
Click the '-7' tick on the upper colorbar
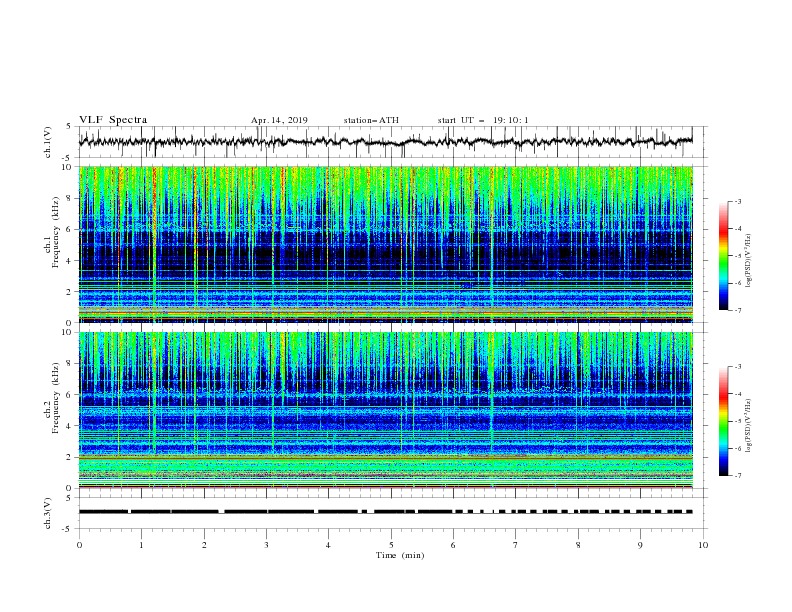tap(737, 310)
